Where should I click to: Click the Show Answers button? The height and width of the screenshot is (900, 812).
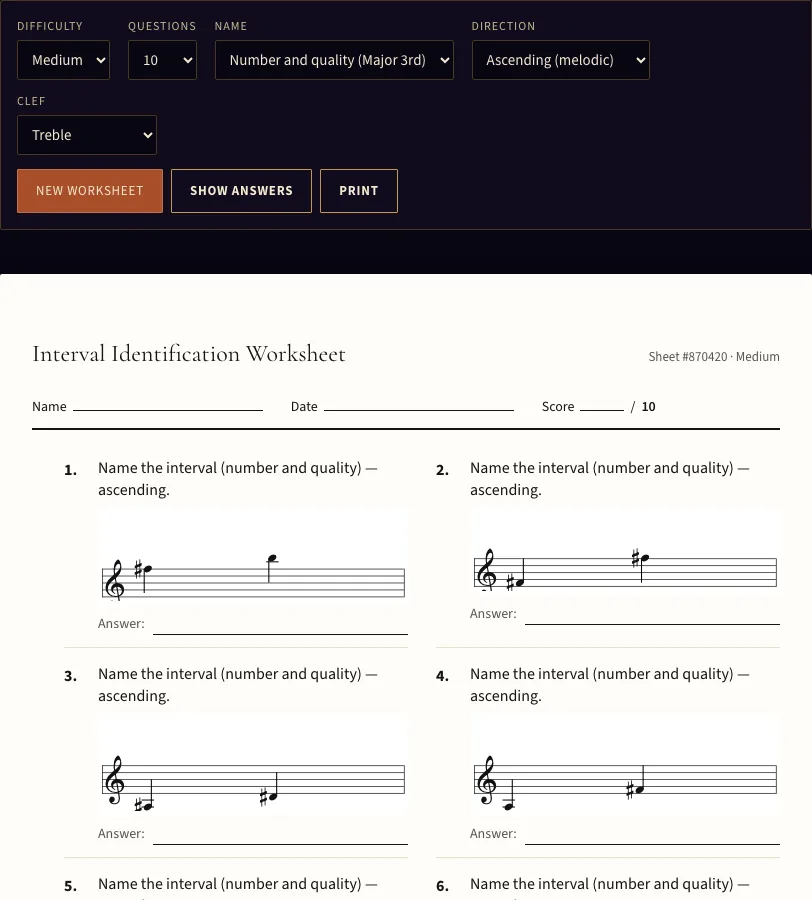click(242, 191)
